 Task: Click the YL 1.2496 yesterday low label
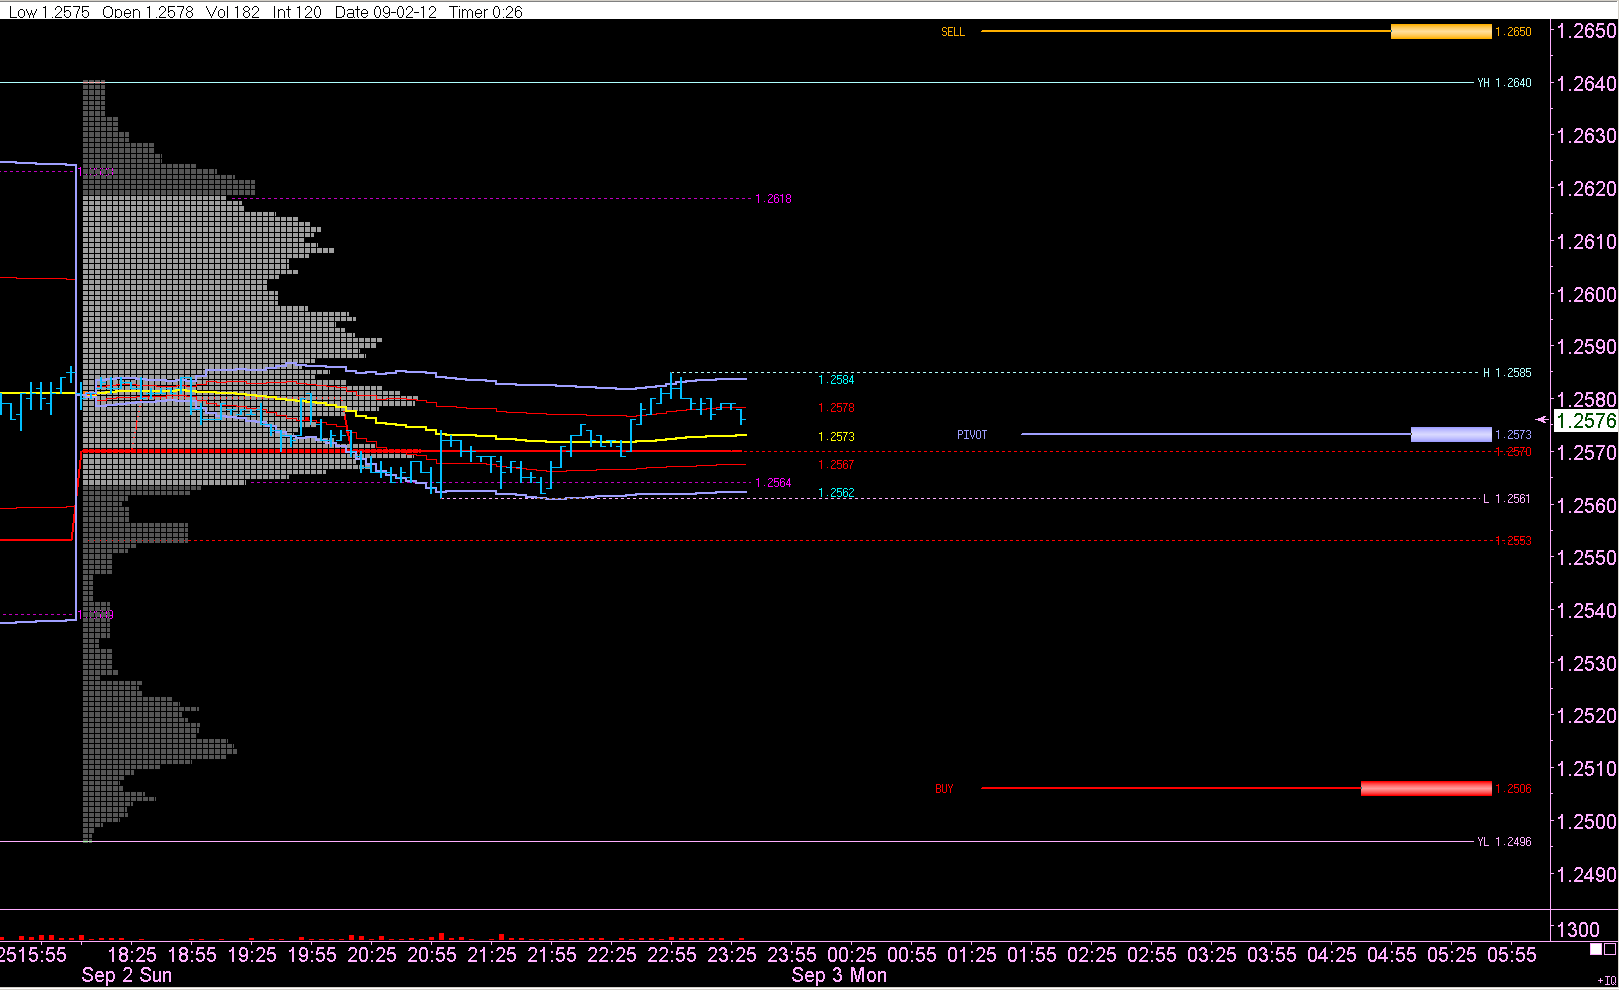pyautogui.click(x=1504, y=842)
